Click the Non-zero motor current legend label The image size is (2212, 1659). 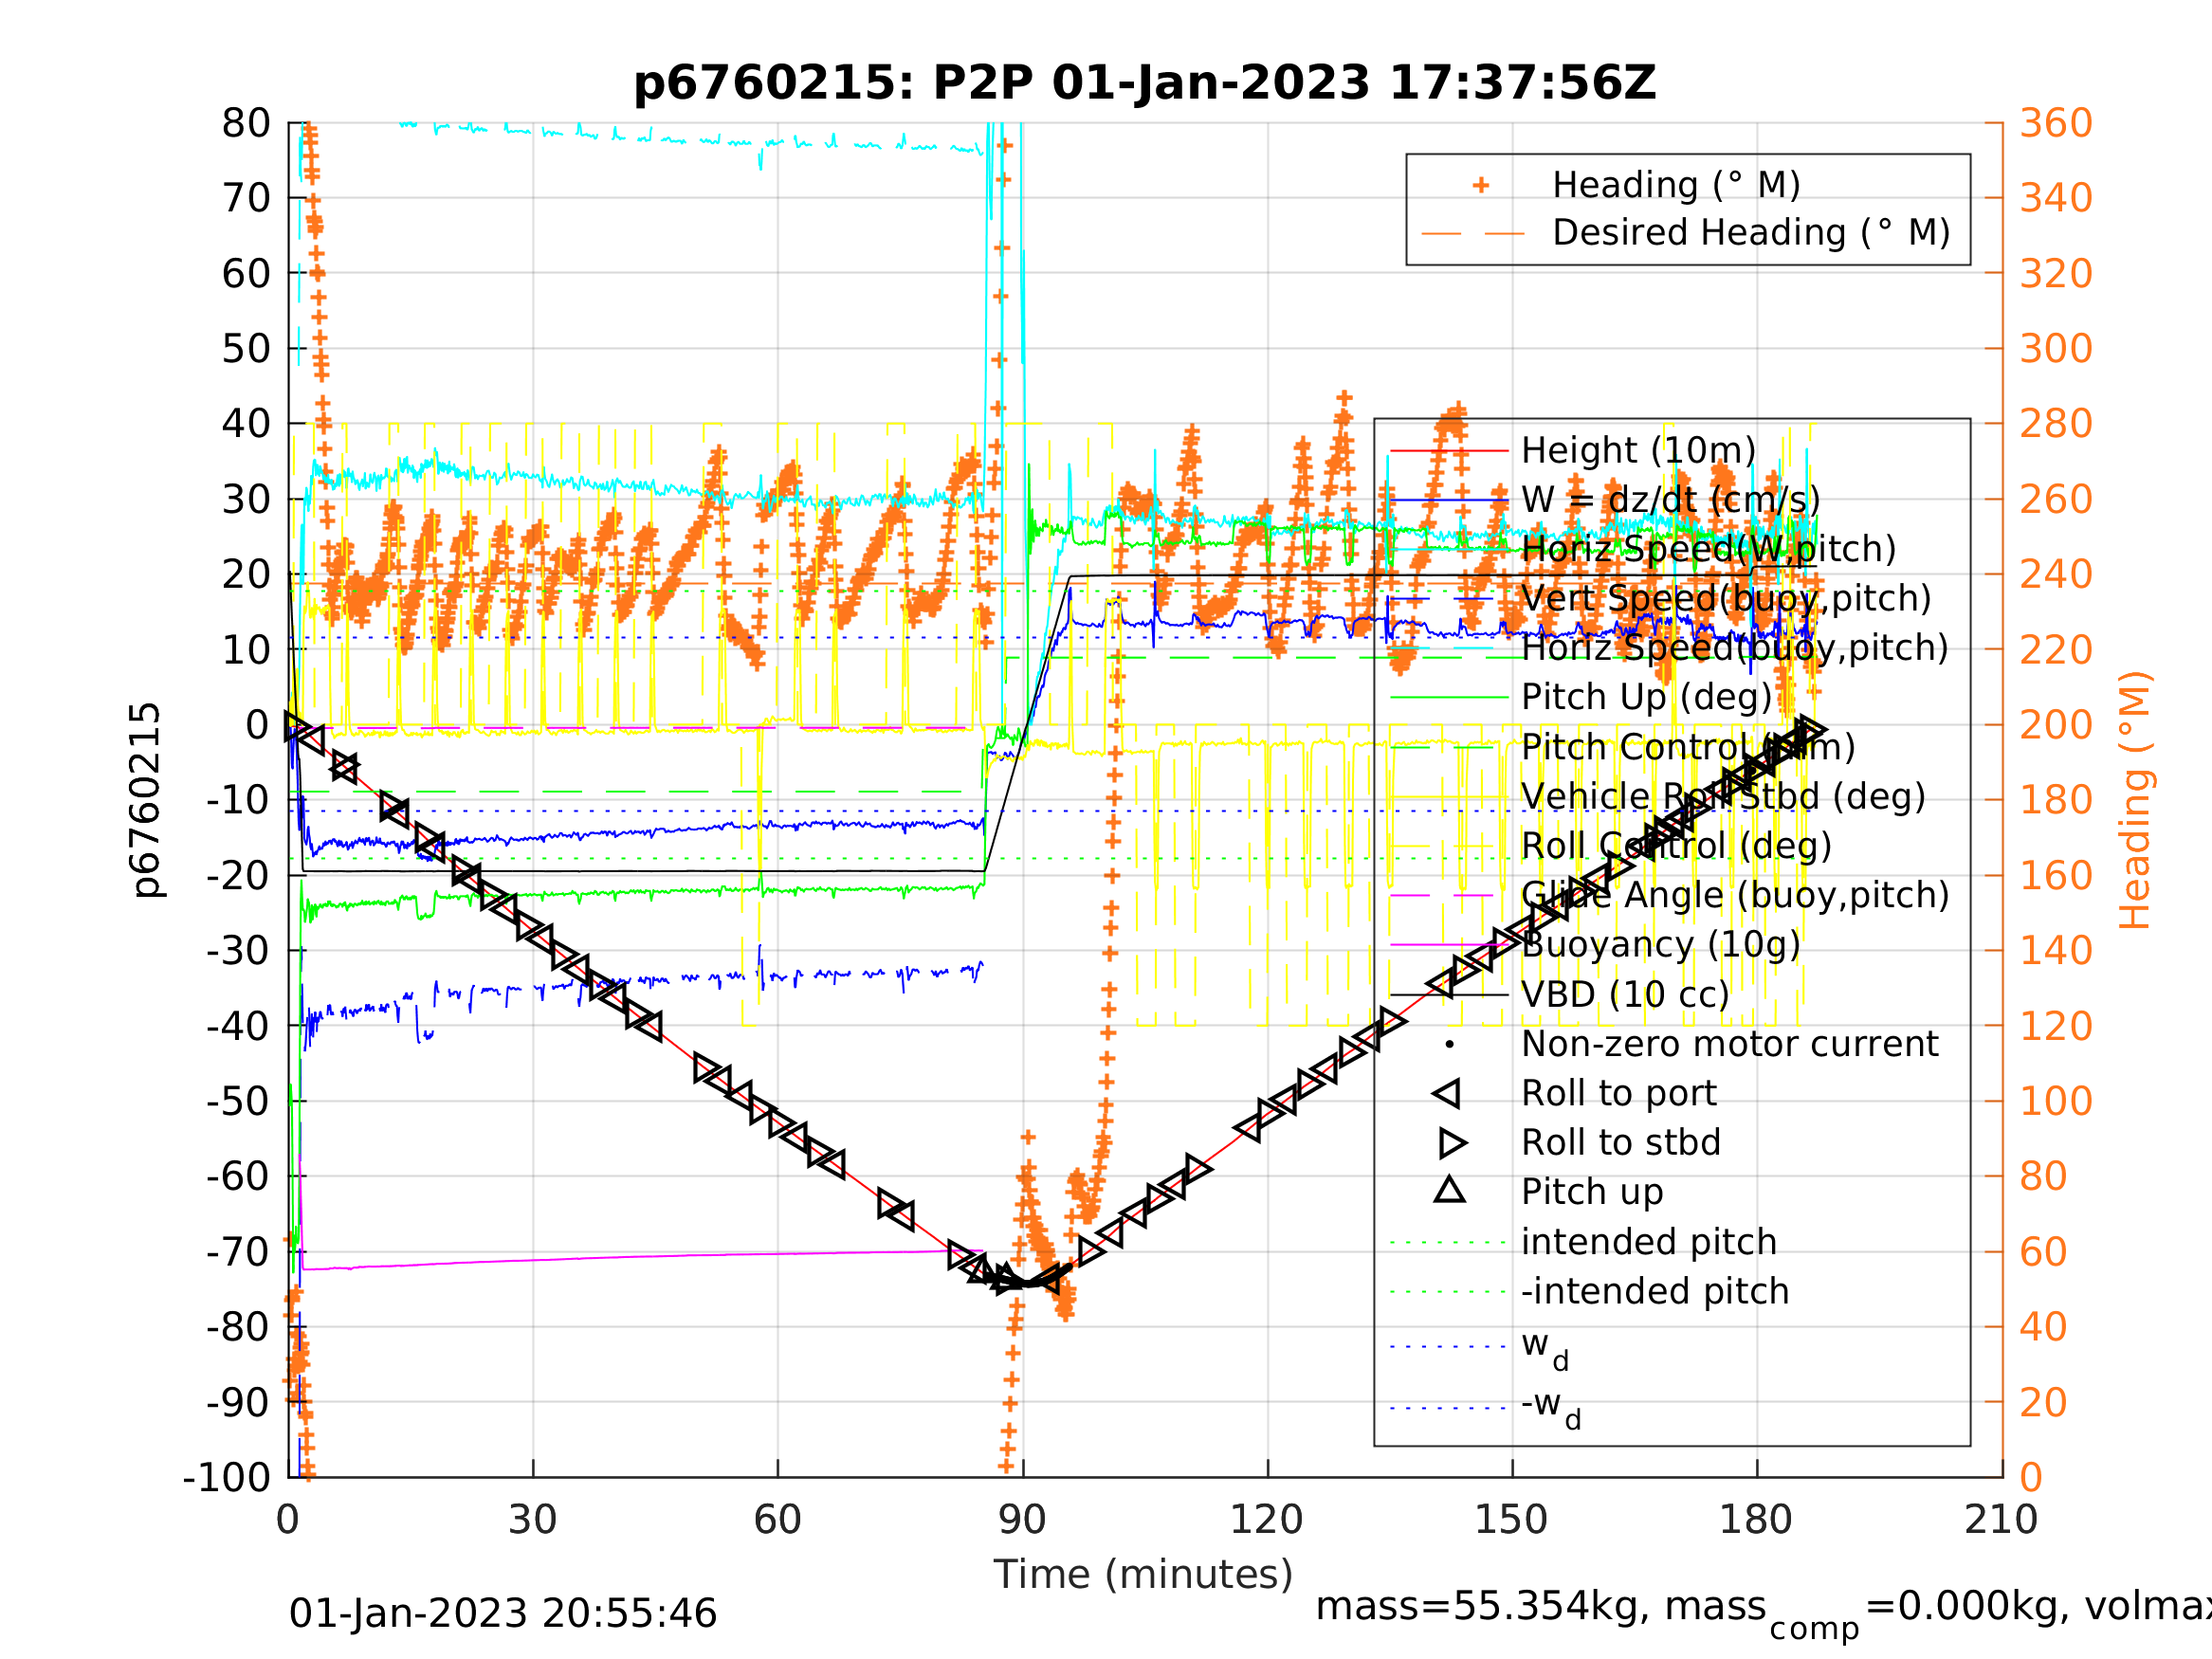point(1730,1043)
